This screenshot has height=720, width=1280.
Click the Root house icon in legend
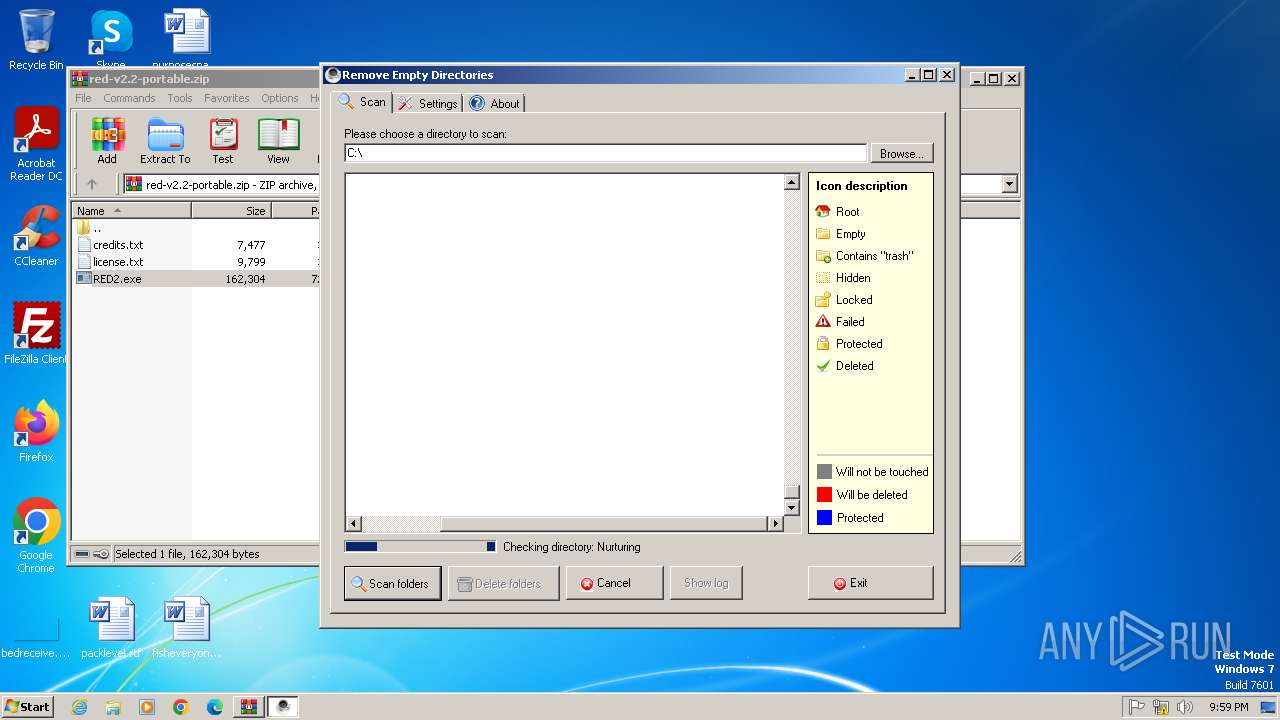823,212
